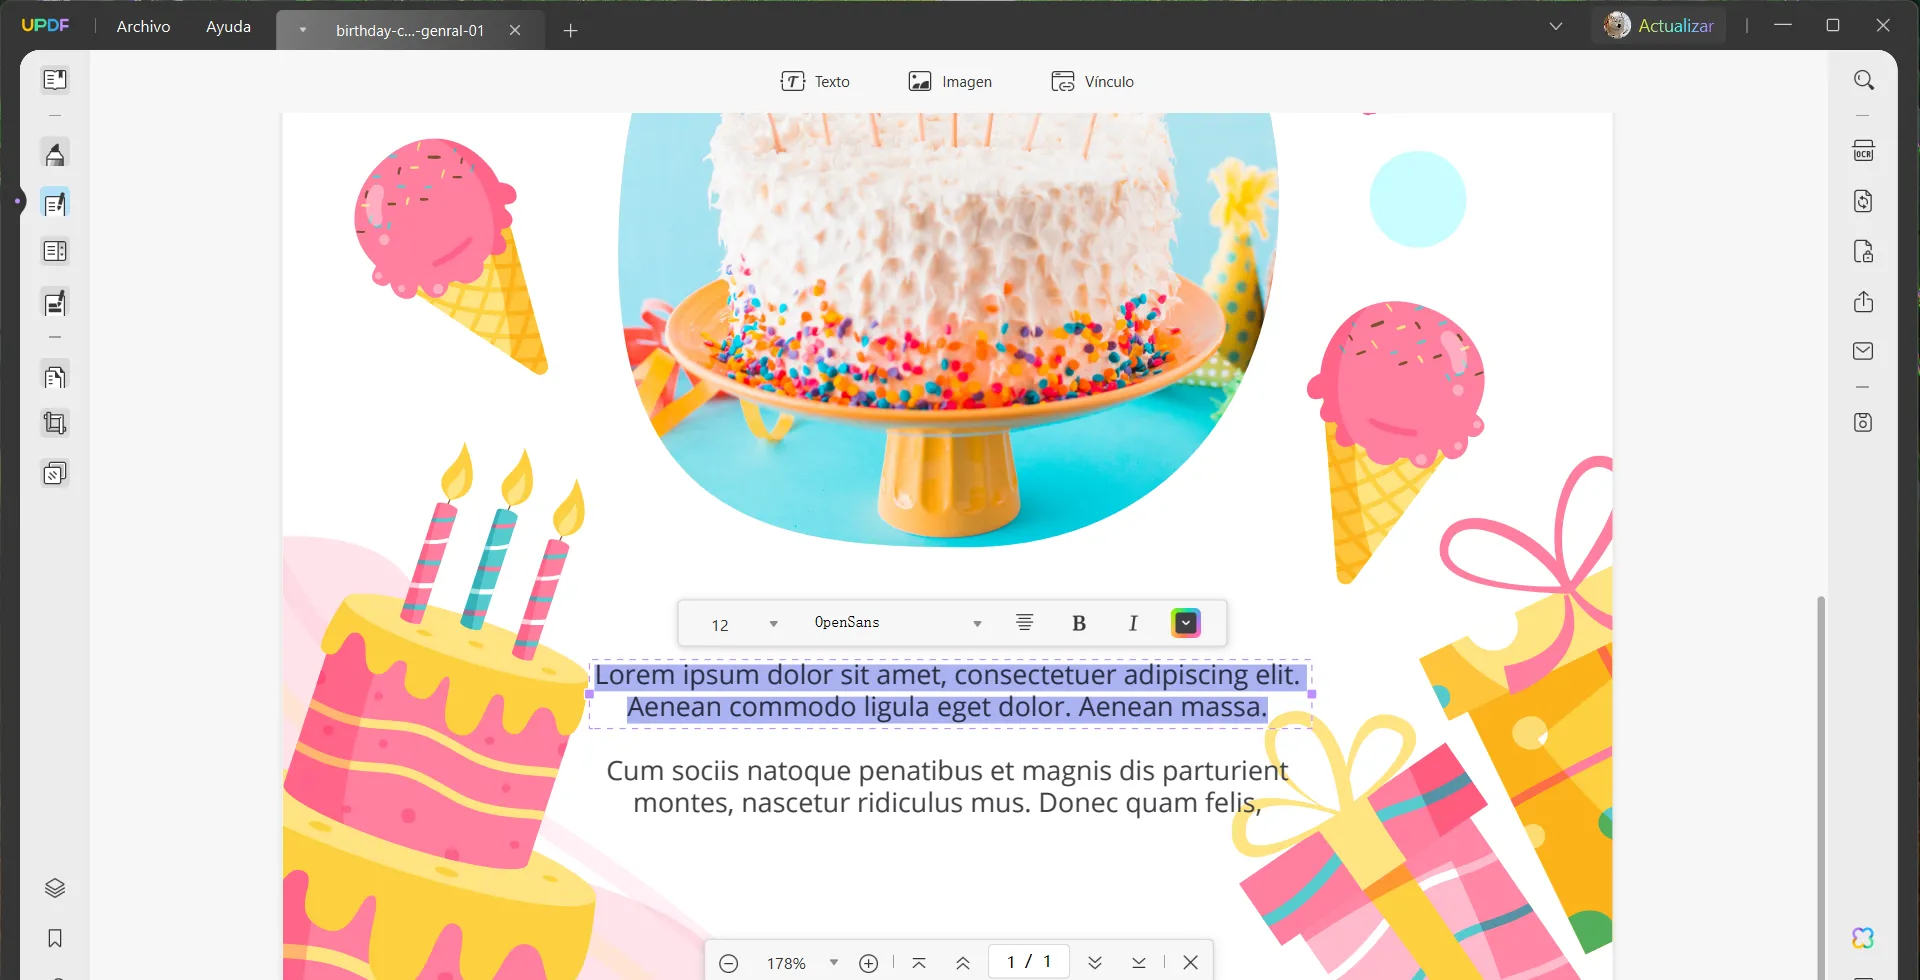The height and width of the screenshot is (980, 1920).
Task: Open the Layers panel icon
Action: (x=55, y=888)
